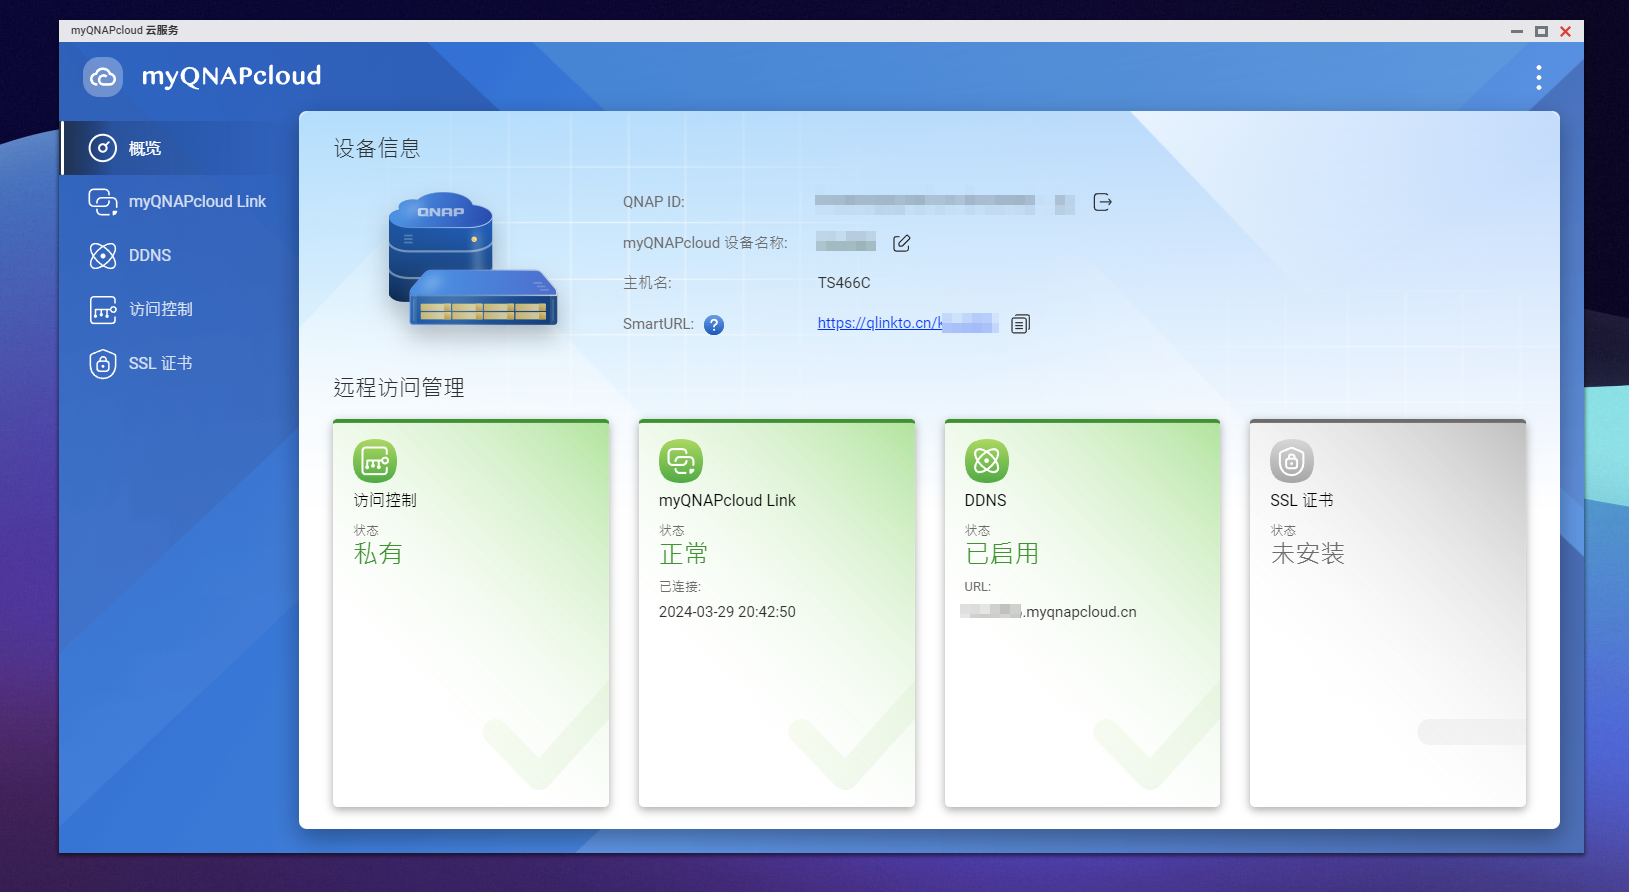The height and width of the screenshot is (892, 1629).
Task: Click the 私有 status on the 访问控制 card
Action: [378, 554]
